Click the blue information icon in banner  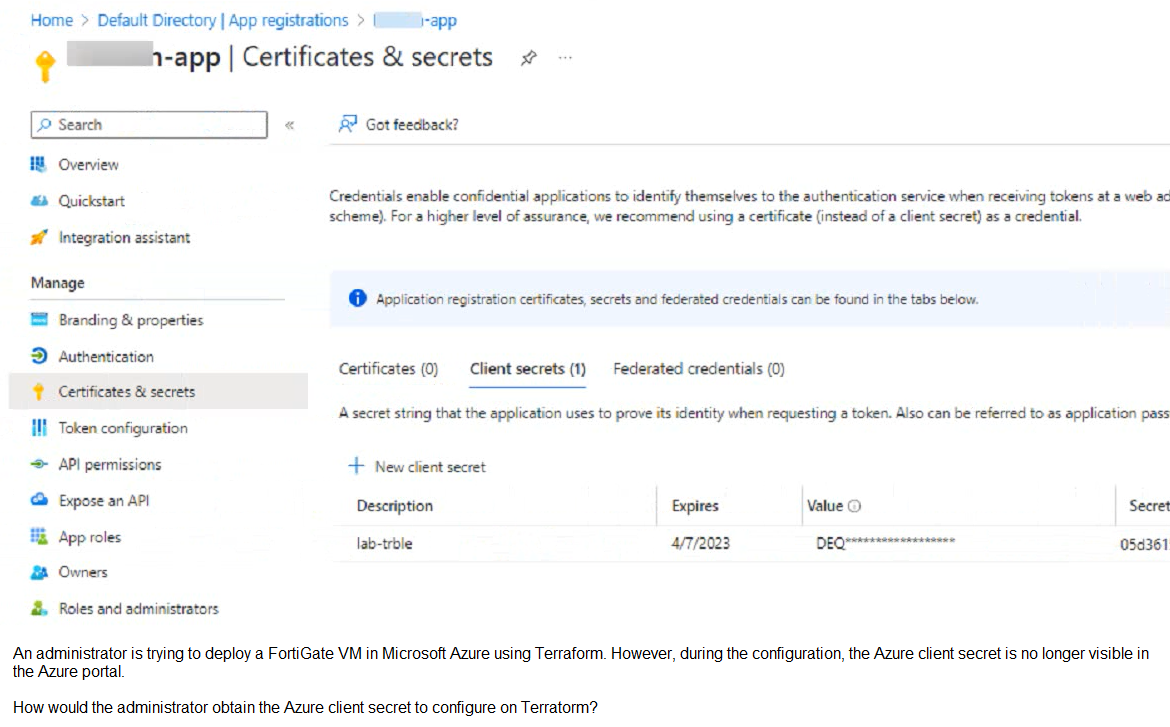coord(358,299)
